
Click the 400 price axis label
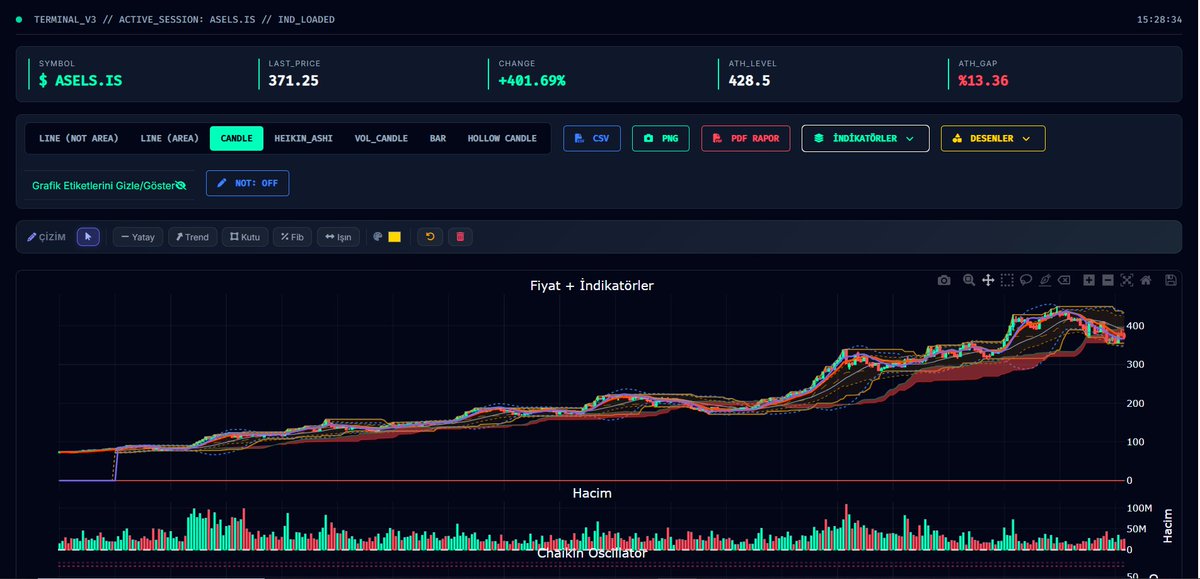[1137, 326]
